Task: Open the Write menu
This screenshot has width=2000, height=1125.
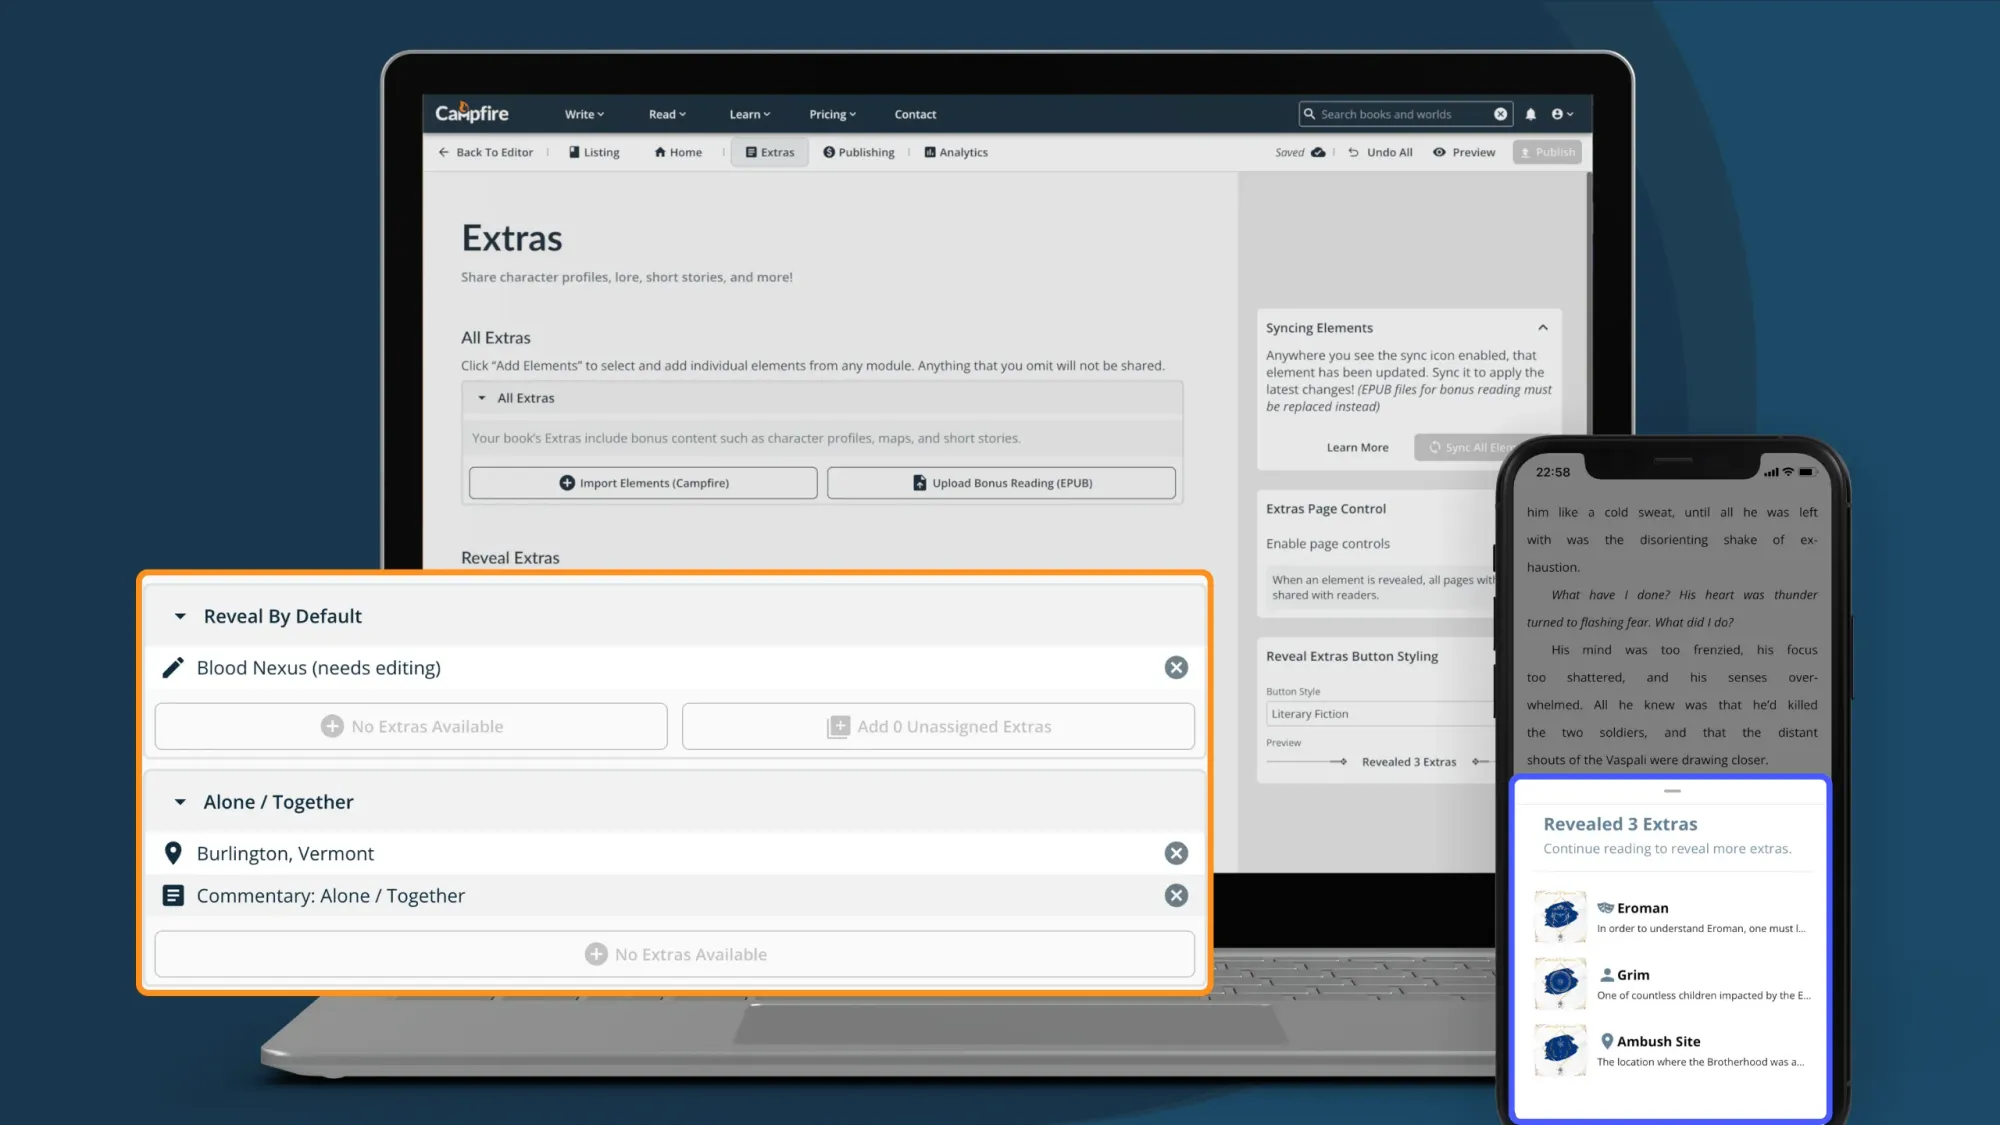Action: pos(584,114)
